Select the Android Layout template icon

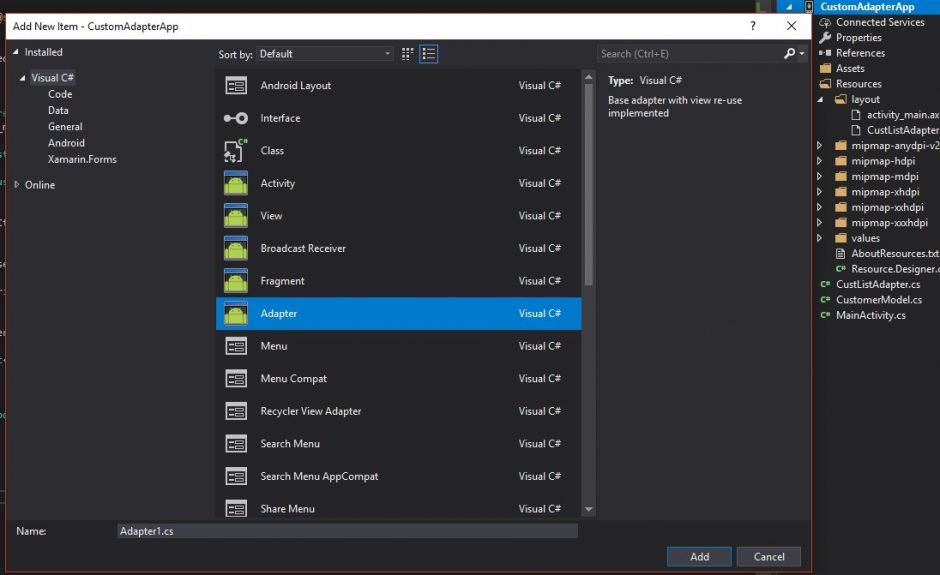coord(236,86)
